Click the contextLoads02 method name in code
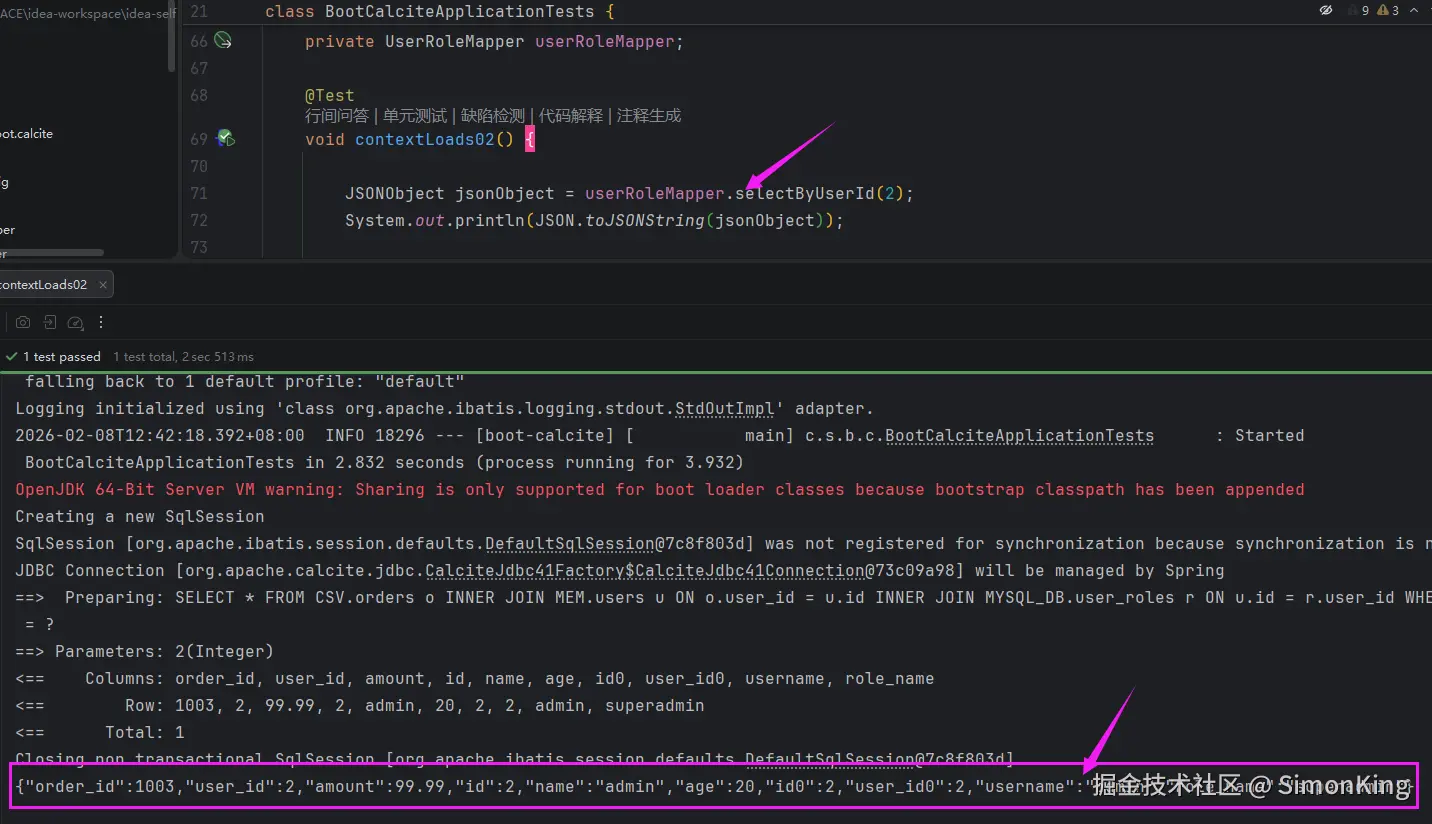The image size is (1432, 824). tap(425, 139)
